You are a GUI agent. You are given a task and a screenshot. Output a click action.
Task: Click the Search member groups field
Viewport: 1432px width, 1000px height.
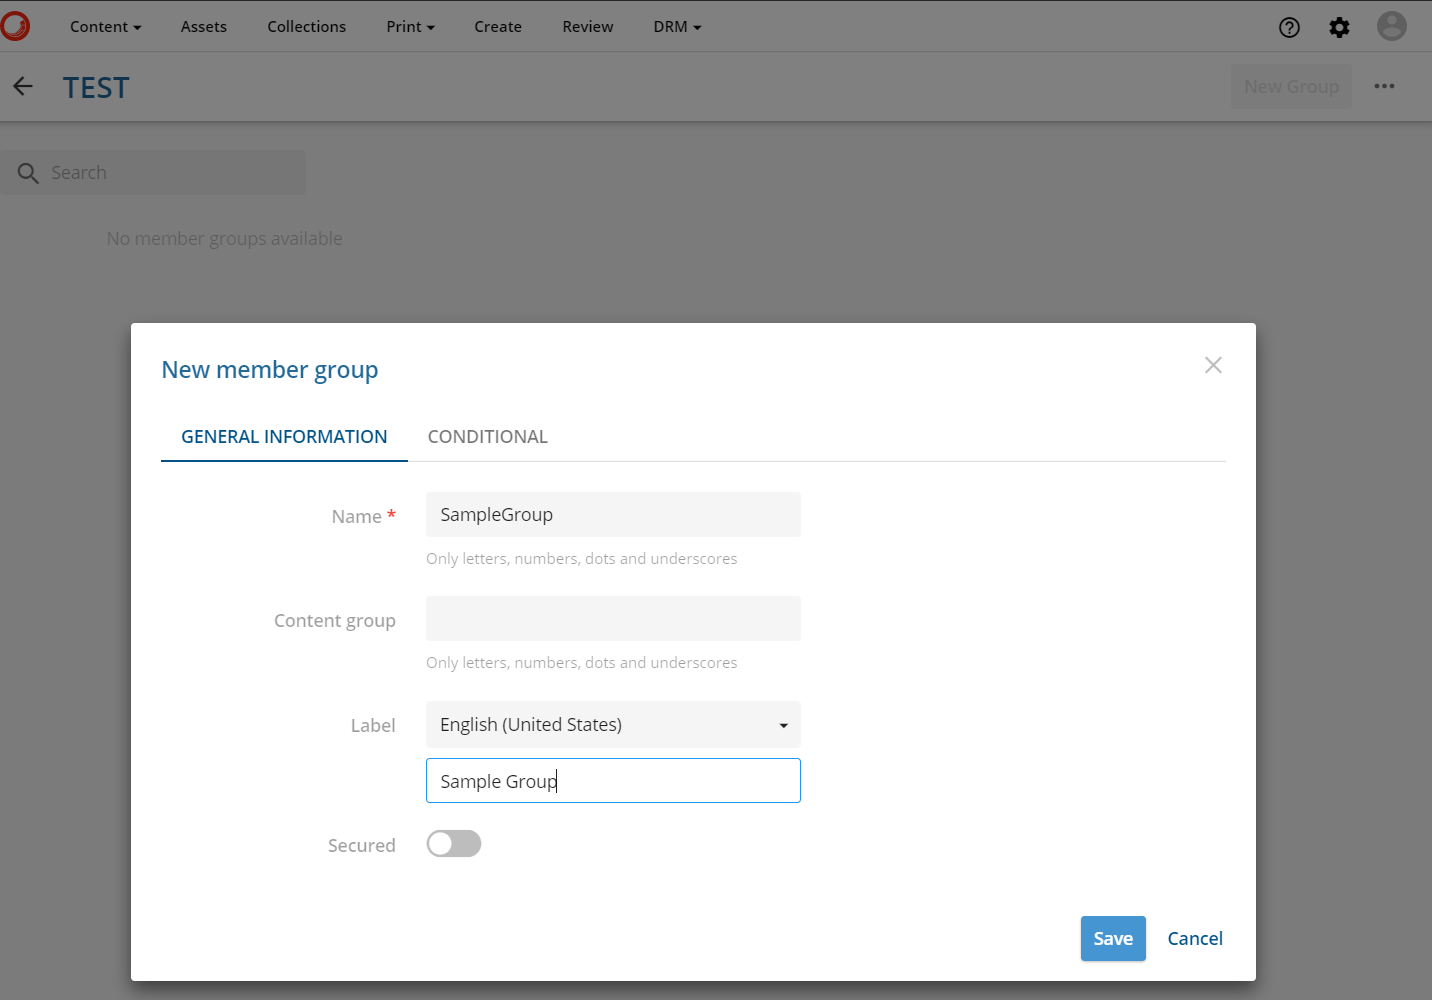[x=153, y=173]
